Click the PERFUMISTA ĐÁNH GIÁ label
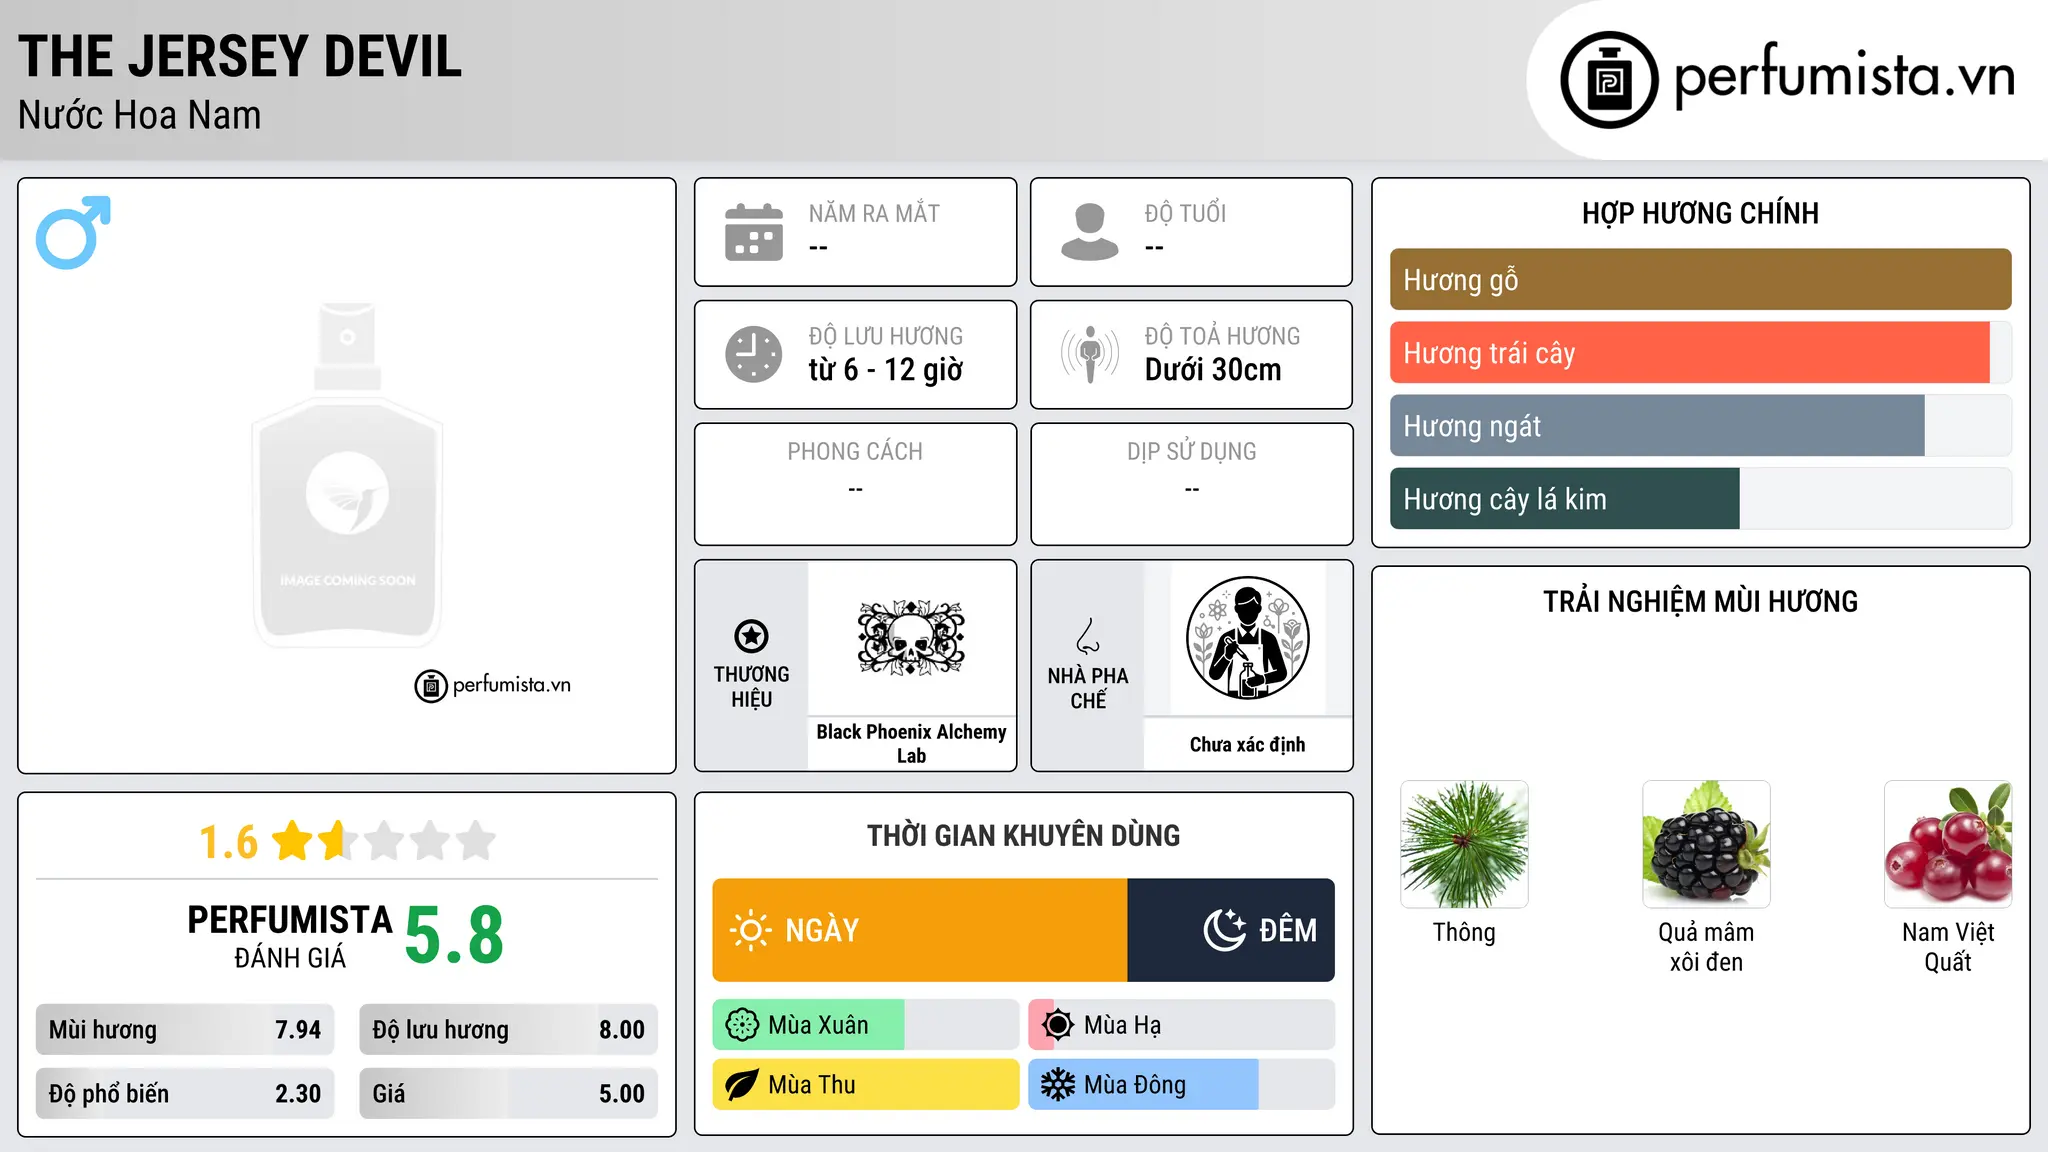This screenshot has height=1152, width=2048. (x=290, y=936)
